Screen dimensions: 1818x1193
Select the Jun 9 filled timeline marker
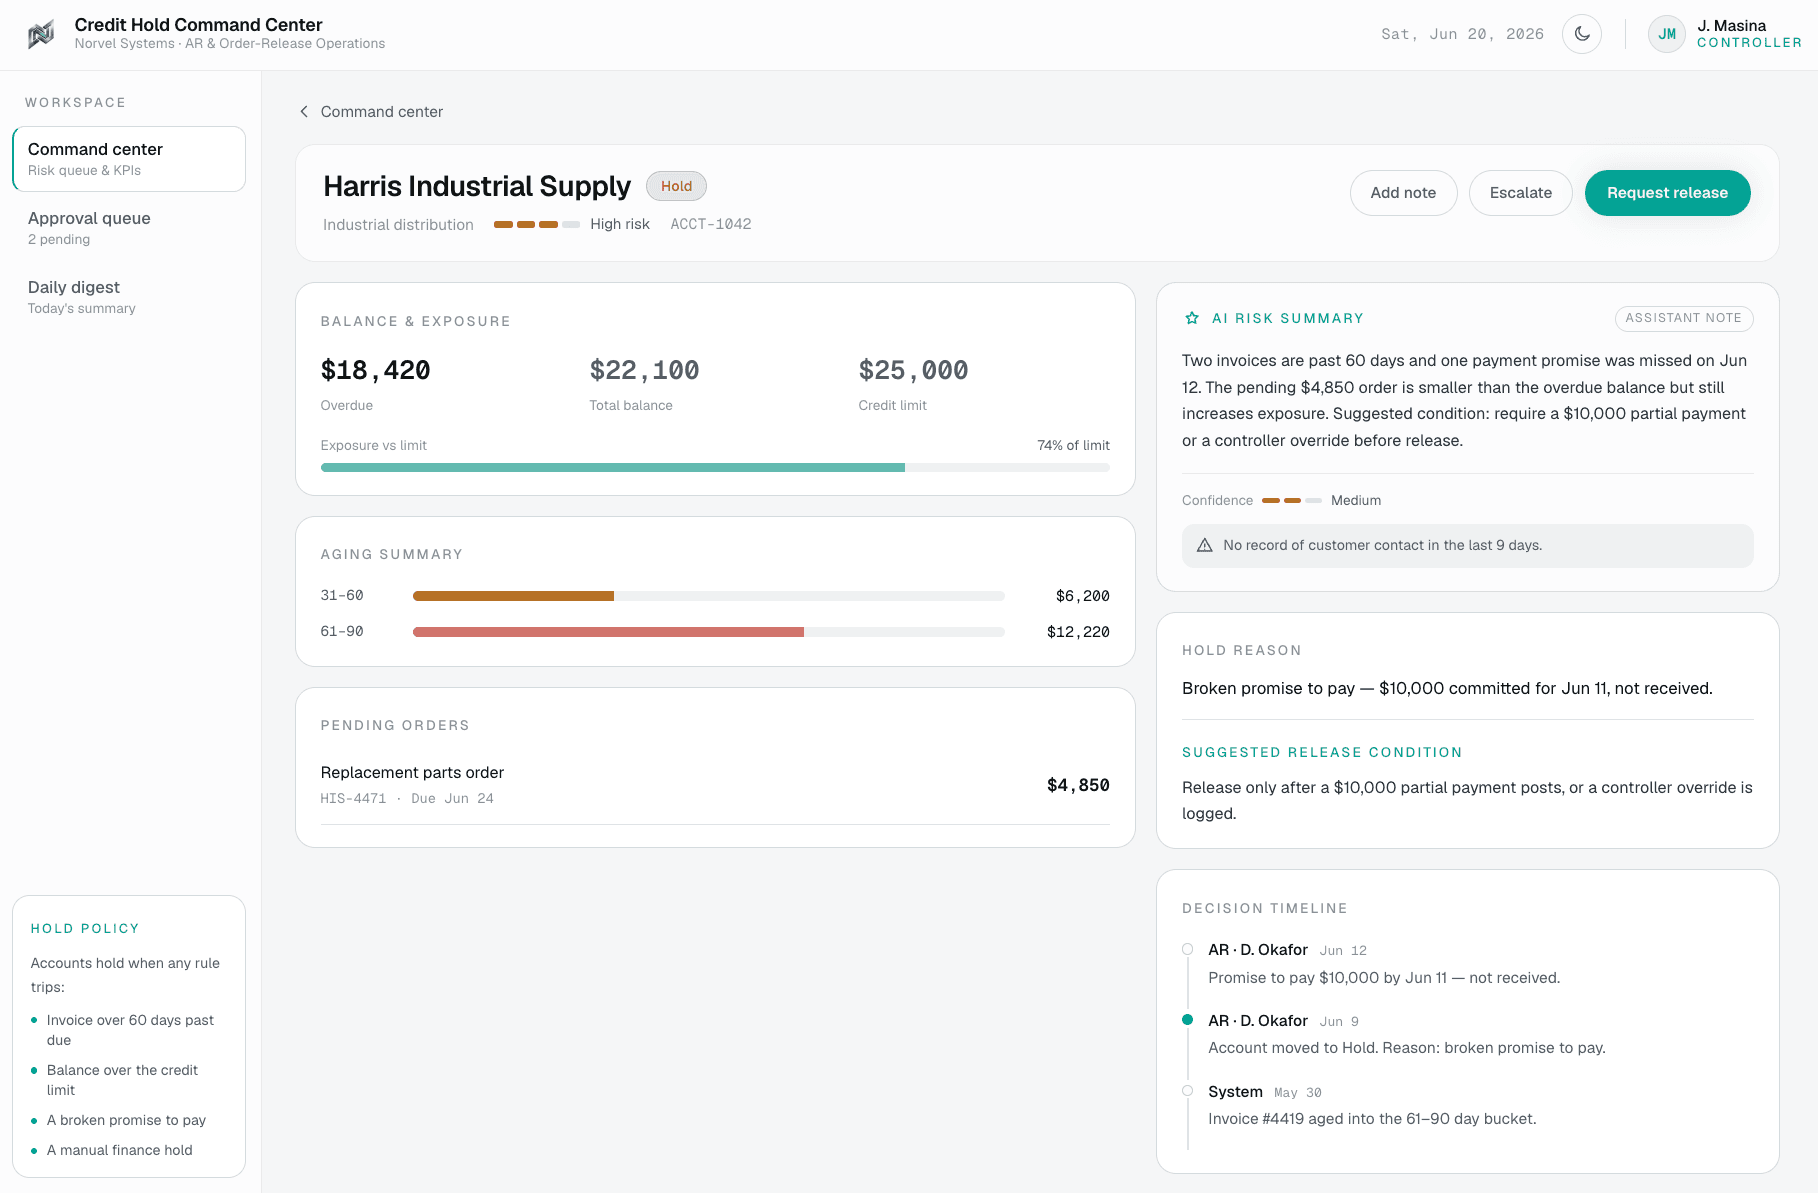click(1188, 1020)
